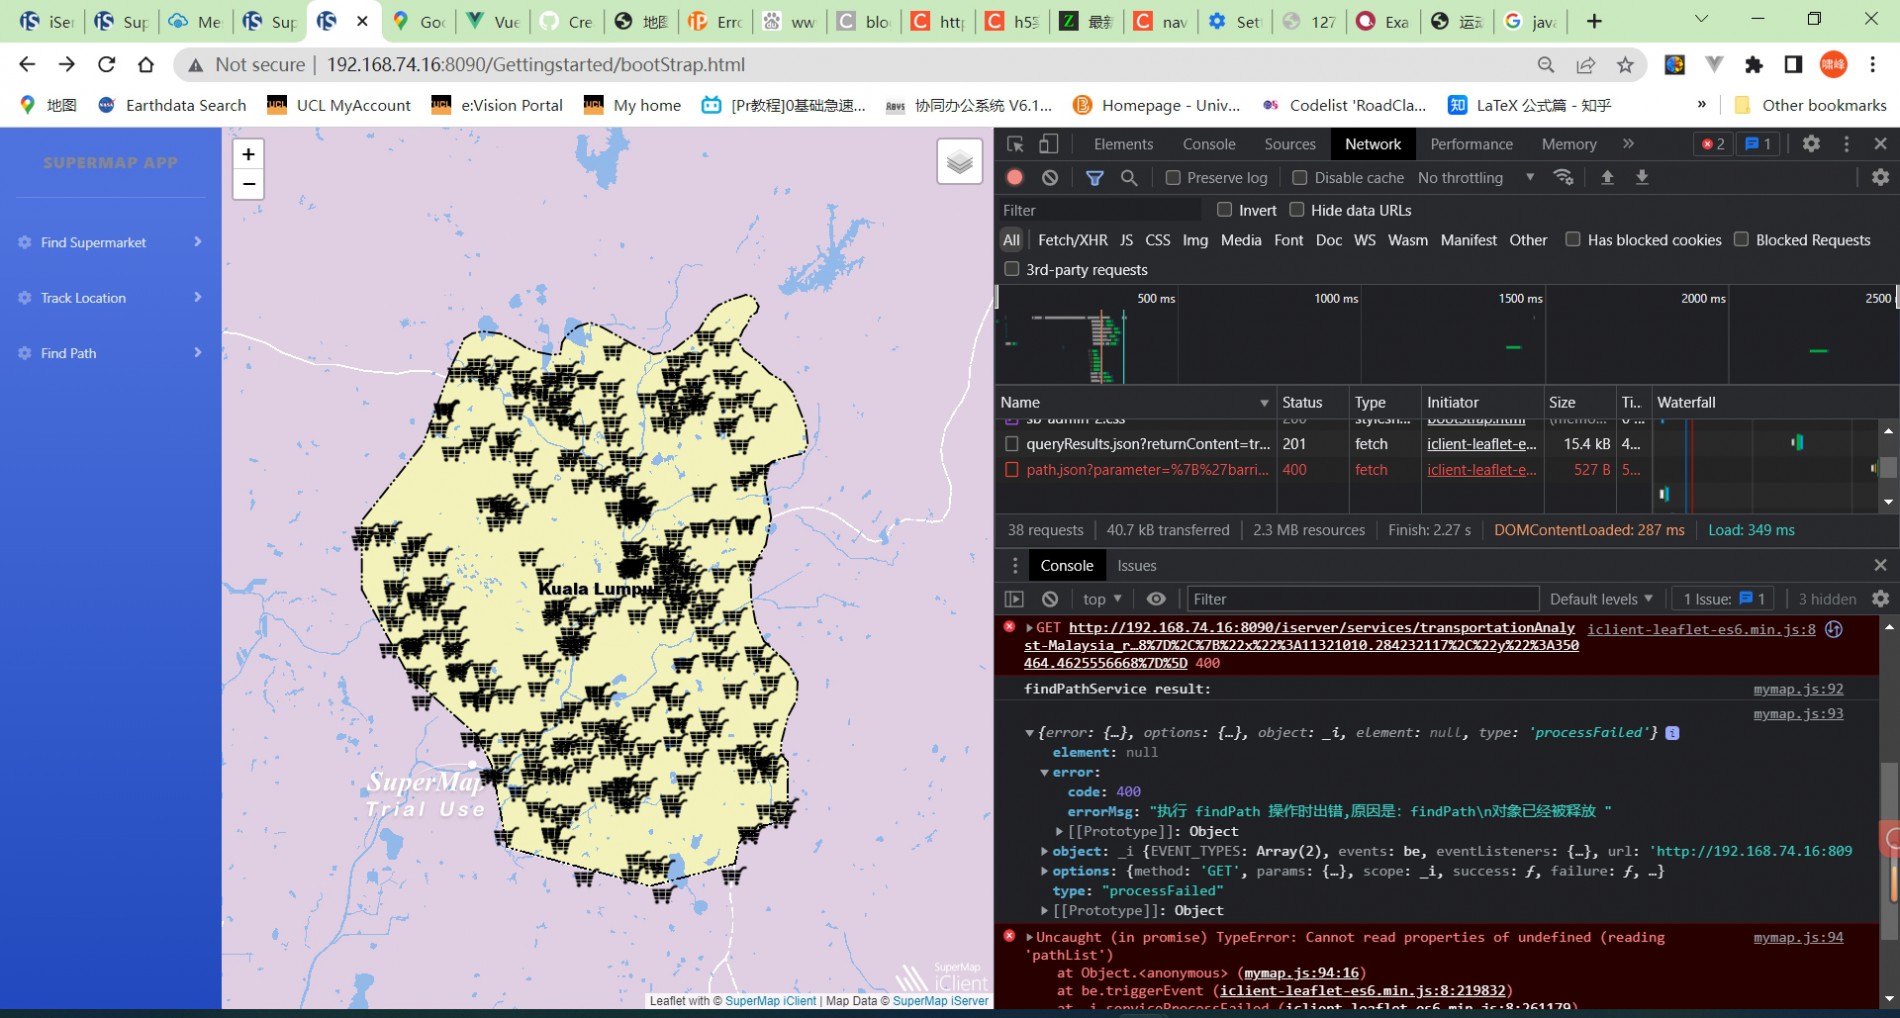Open the Issues drawer tab

(x=1137, y=565)
